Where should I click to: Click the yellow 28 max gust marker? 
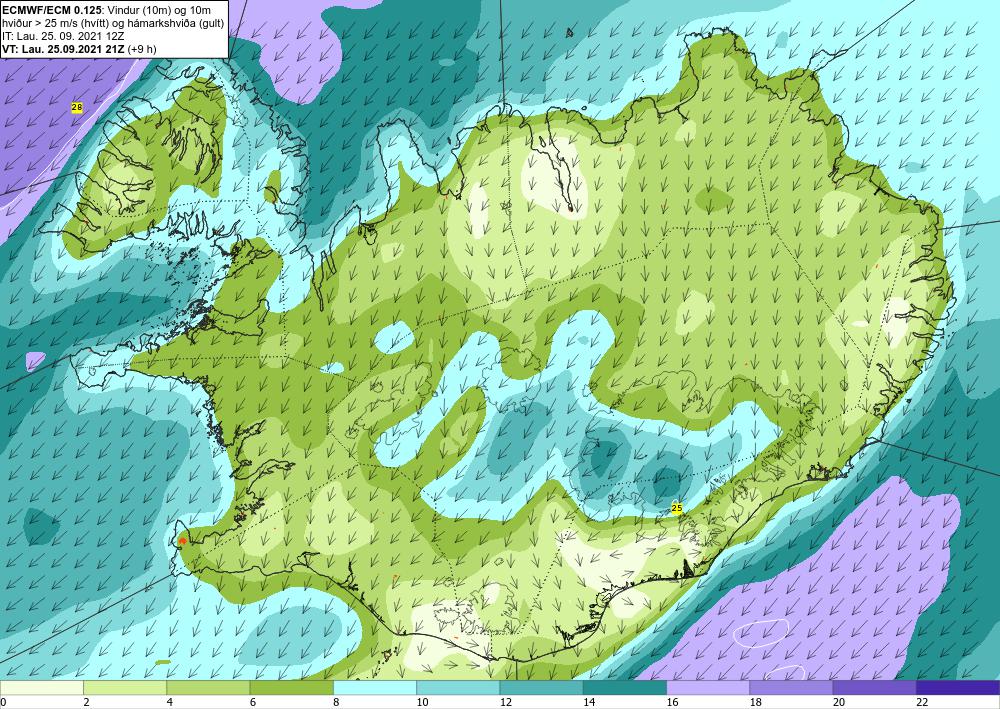[x=77, y=108]
